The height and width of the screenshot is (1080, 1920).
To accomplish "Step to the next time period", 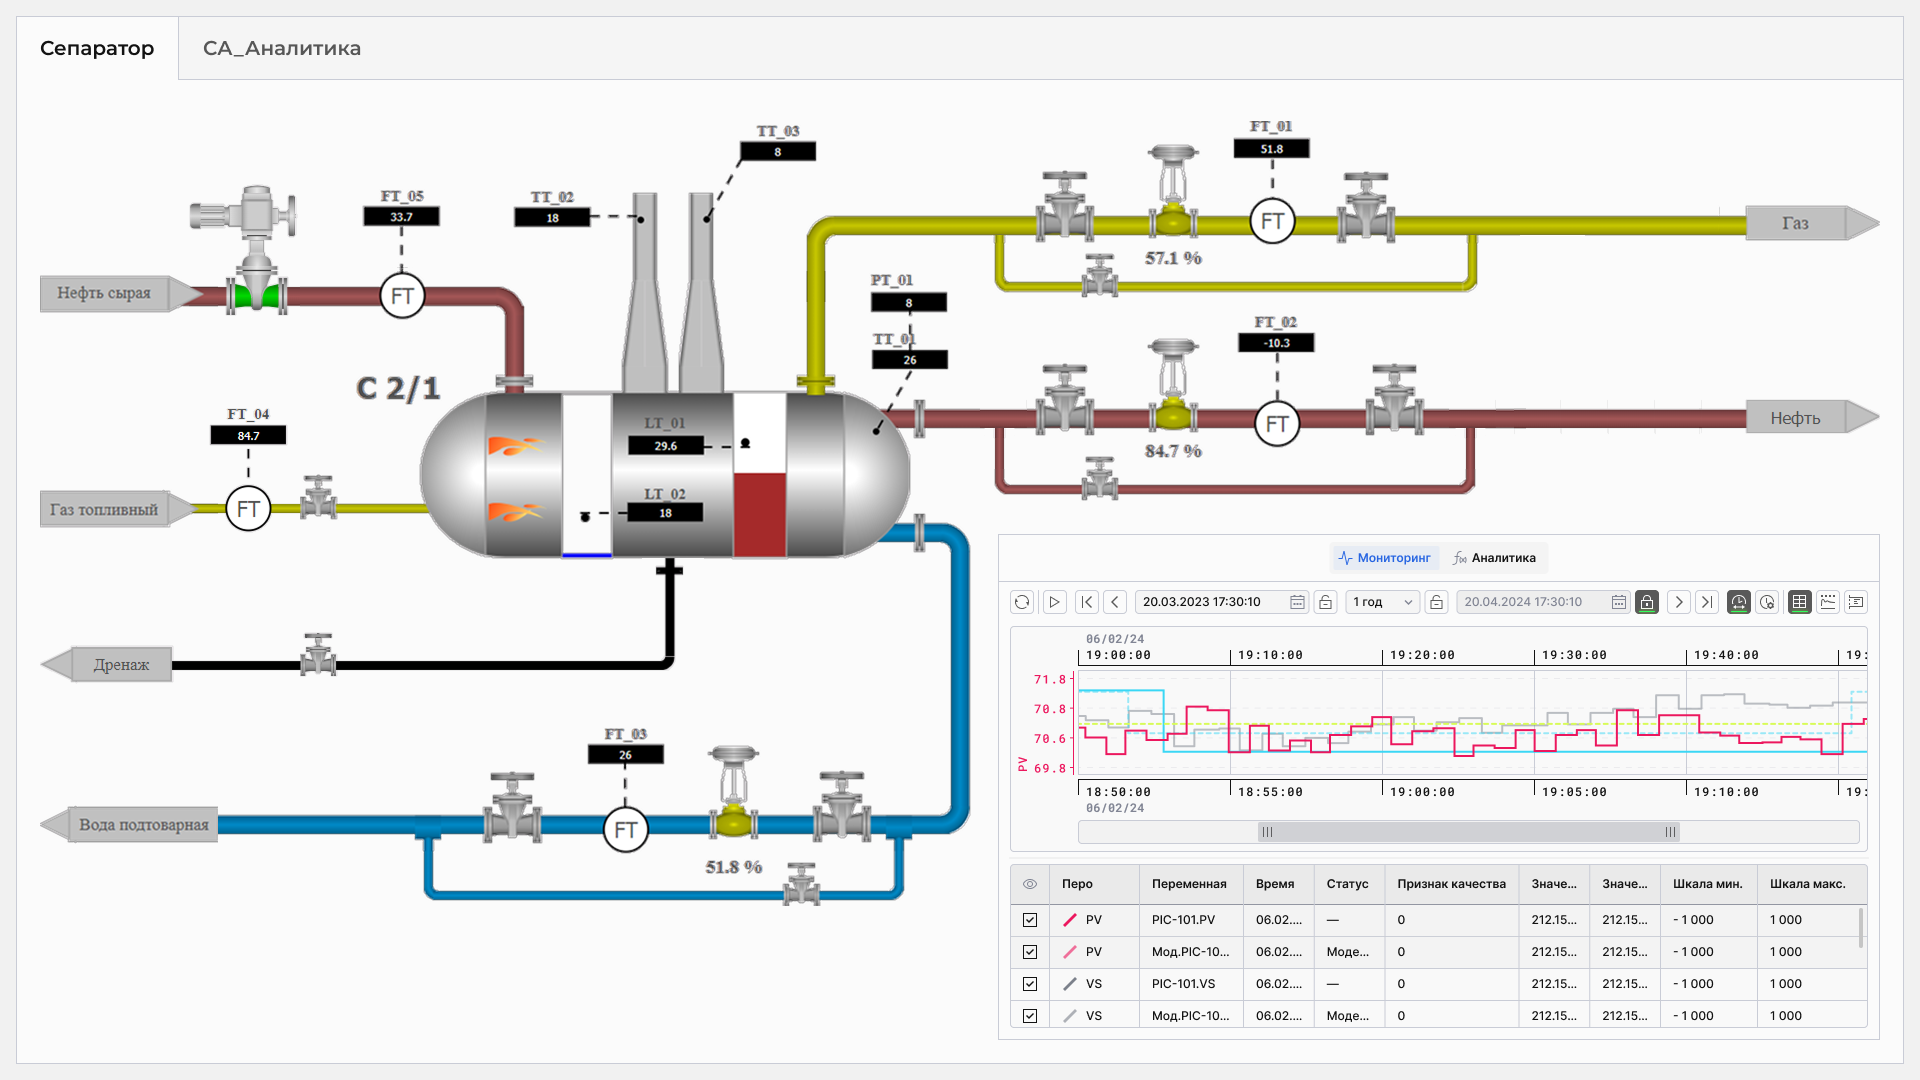I will click(1679, 602).
